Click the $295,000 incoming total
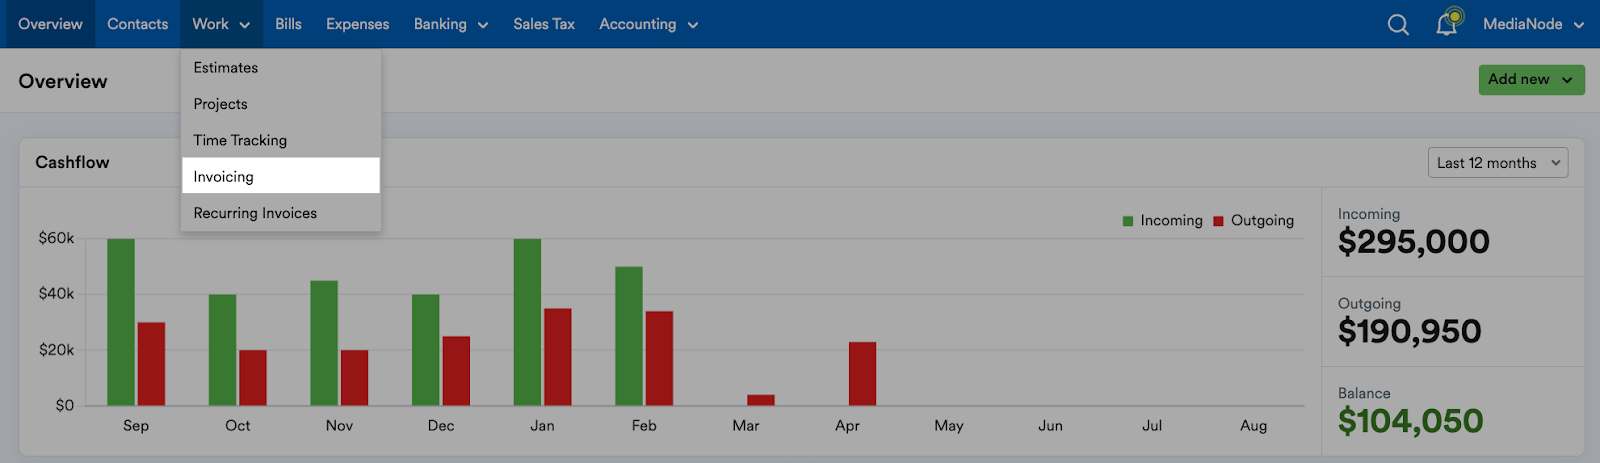Screen dimensions: 1600x463 [x=1414, y=242]
